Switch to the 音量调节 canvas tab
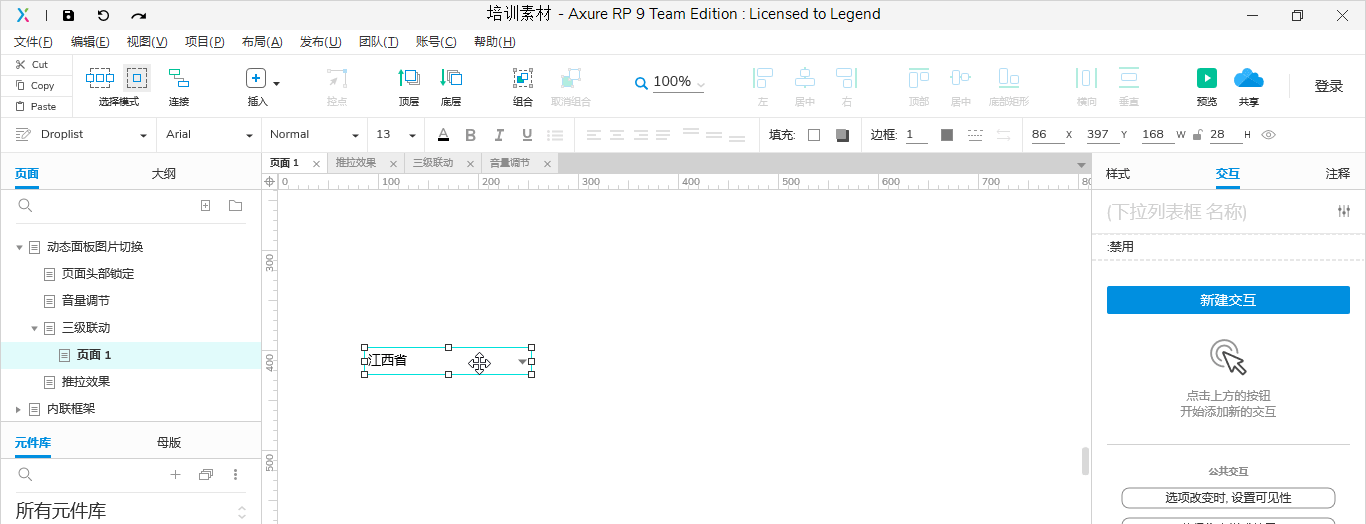 [x=510, y=163]
